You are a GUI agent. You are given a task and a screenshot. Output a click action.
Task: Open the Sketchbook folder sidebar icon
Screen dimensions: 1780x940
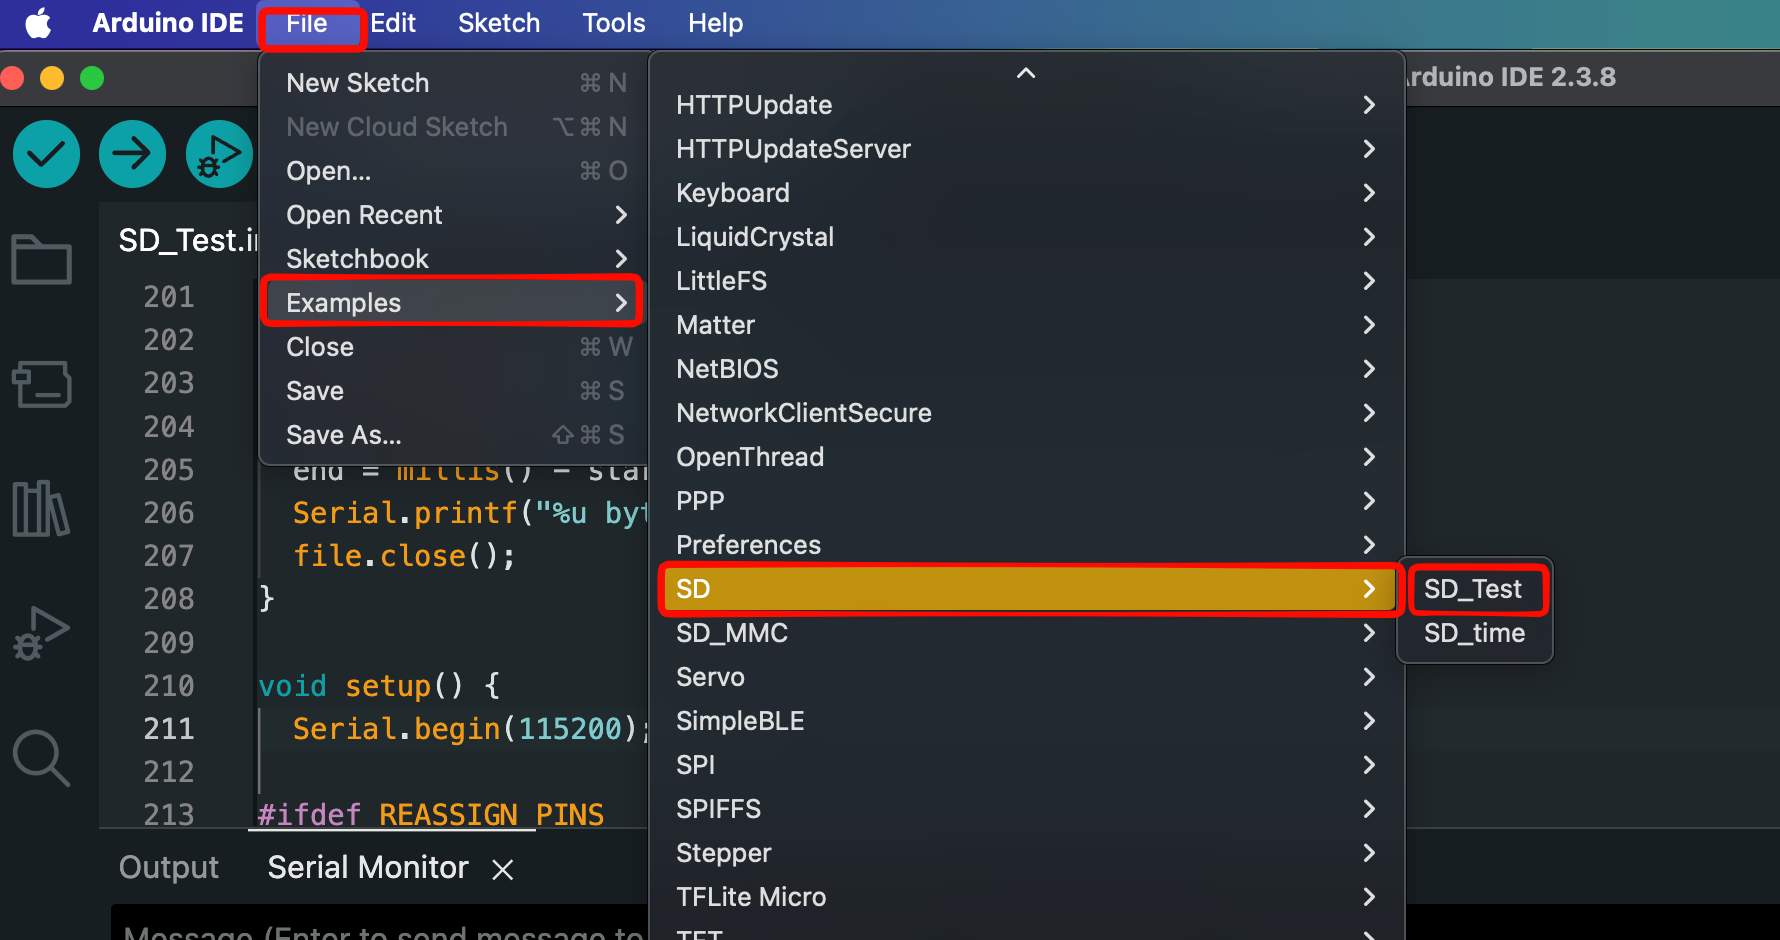point(41,259)
